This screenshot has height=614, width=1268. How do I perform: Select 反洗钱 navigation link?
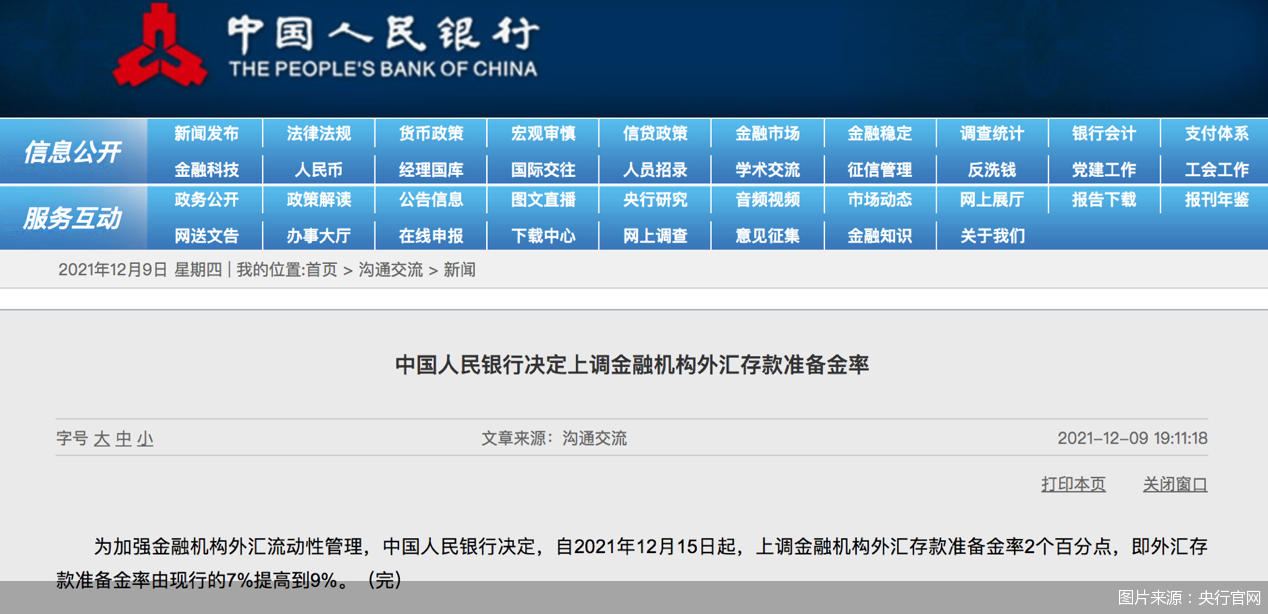[x=992, y=170]
